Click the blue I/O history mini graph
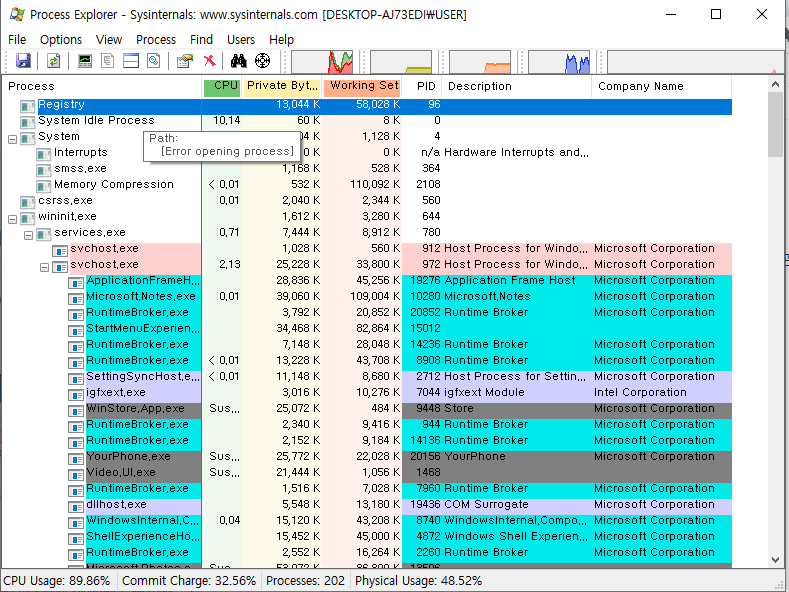789x592 pixels. pyautogui.click(x=559, y=62)
